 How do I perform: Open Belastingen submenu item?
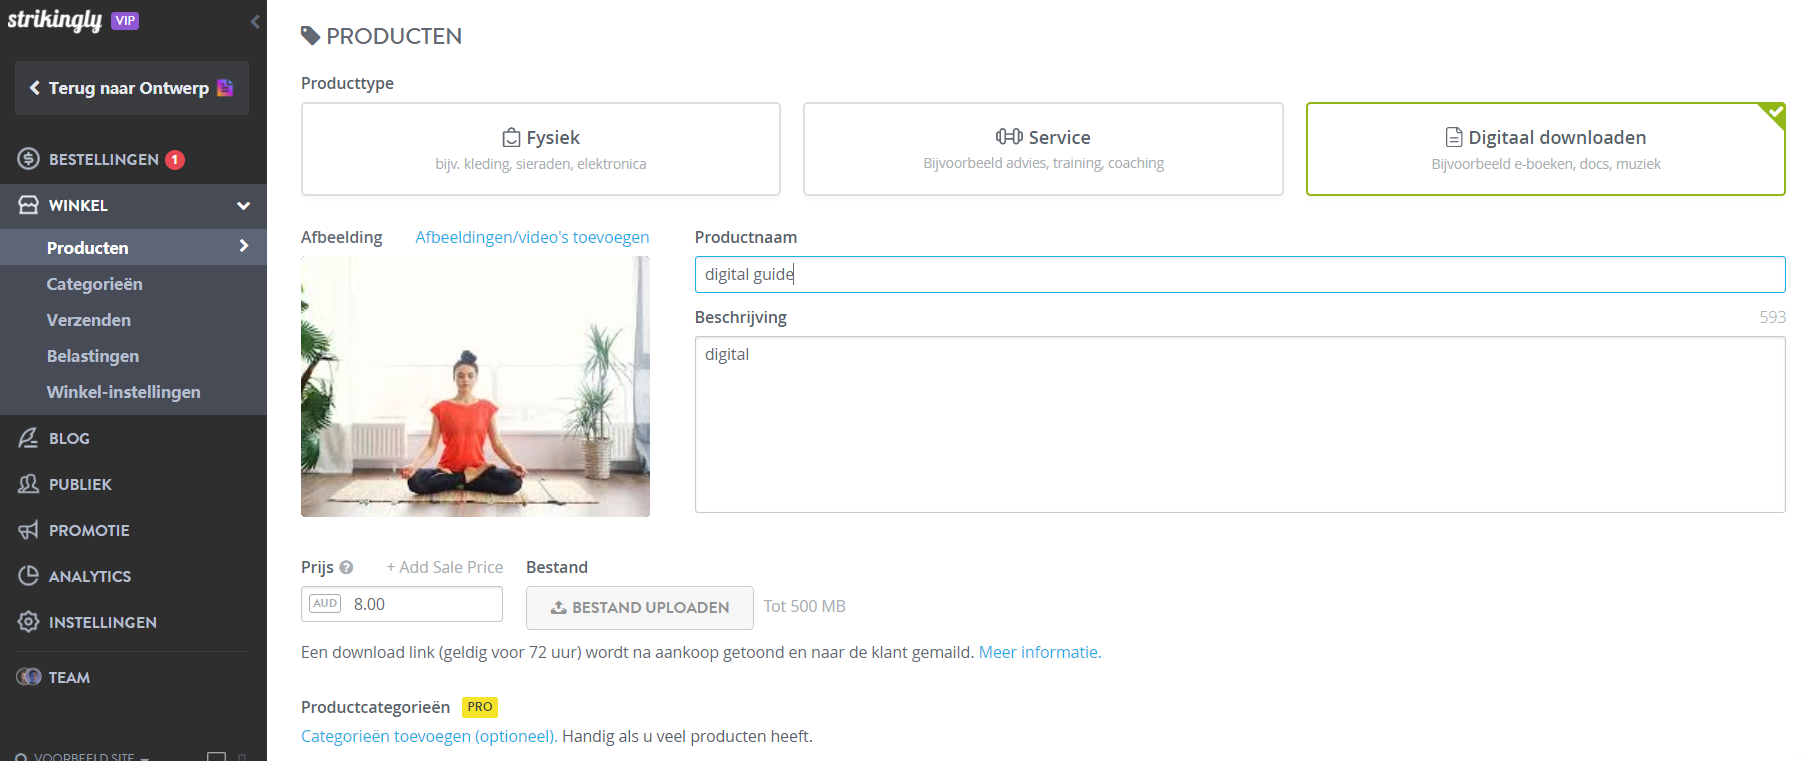[x=93, y=356]
